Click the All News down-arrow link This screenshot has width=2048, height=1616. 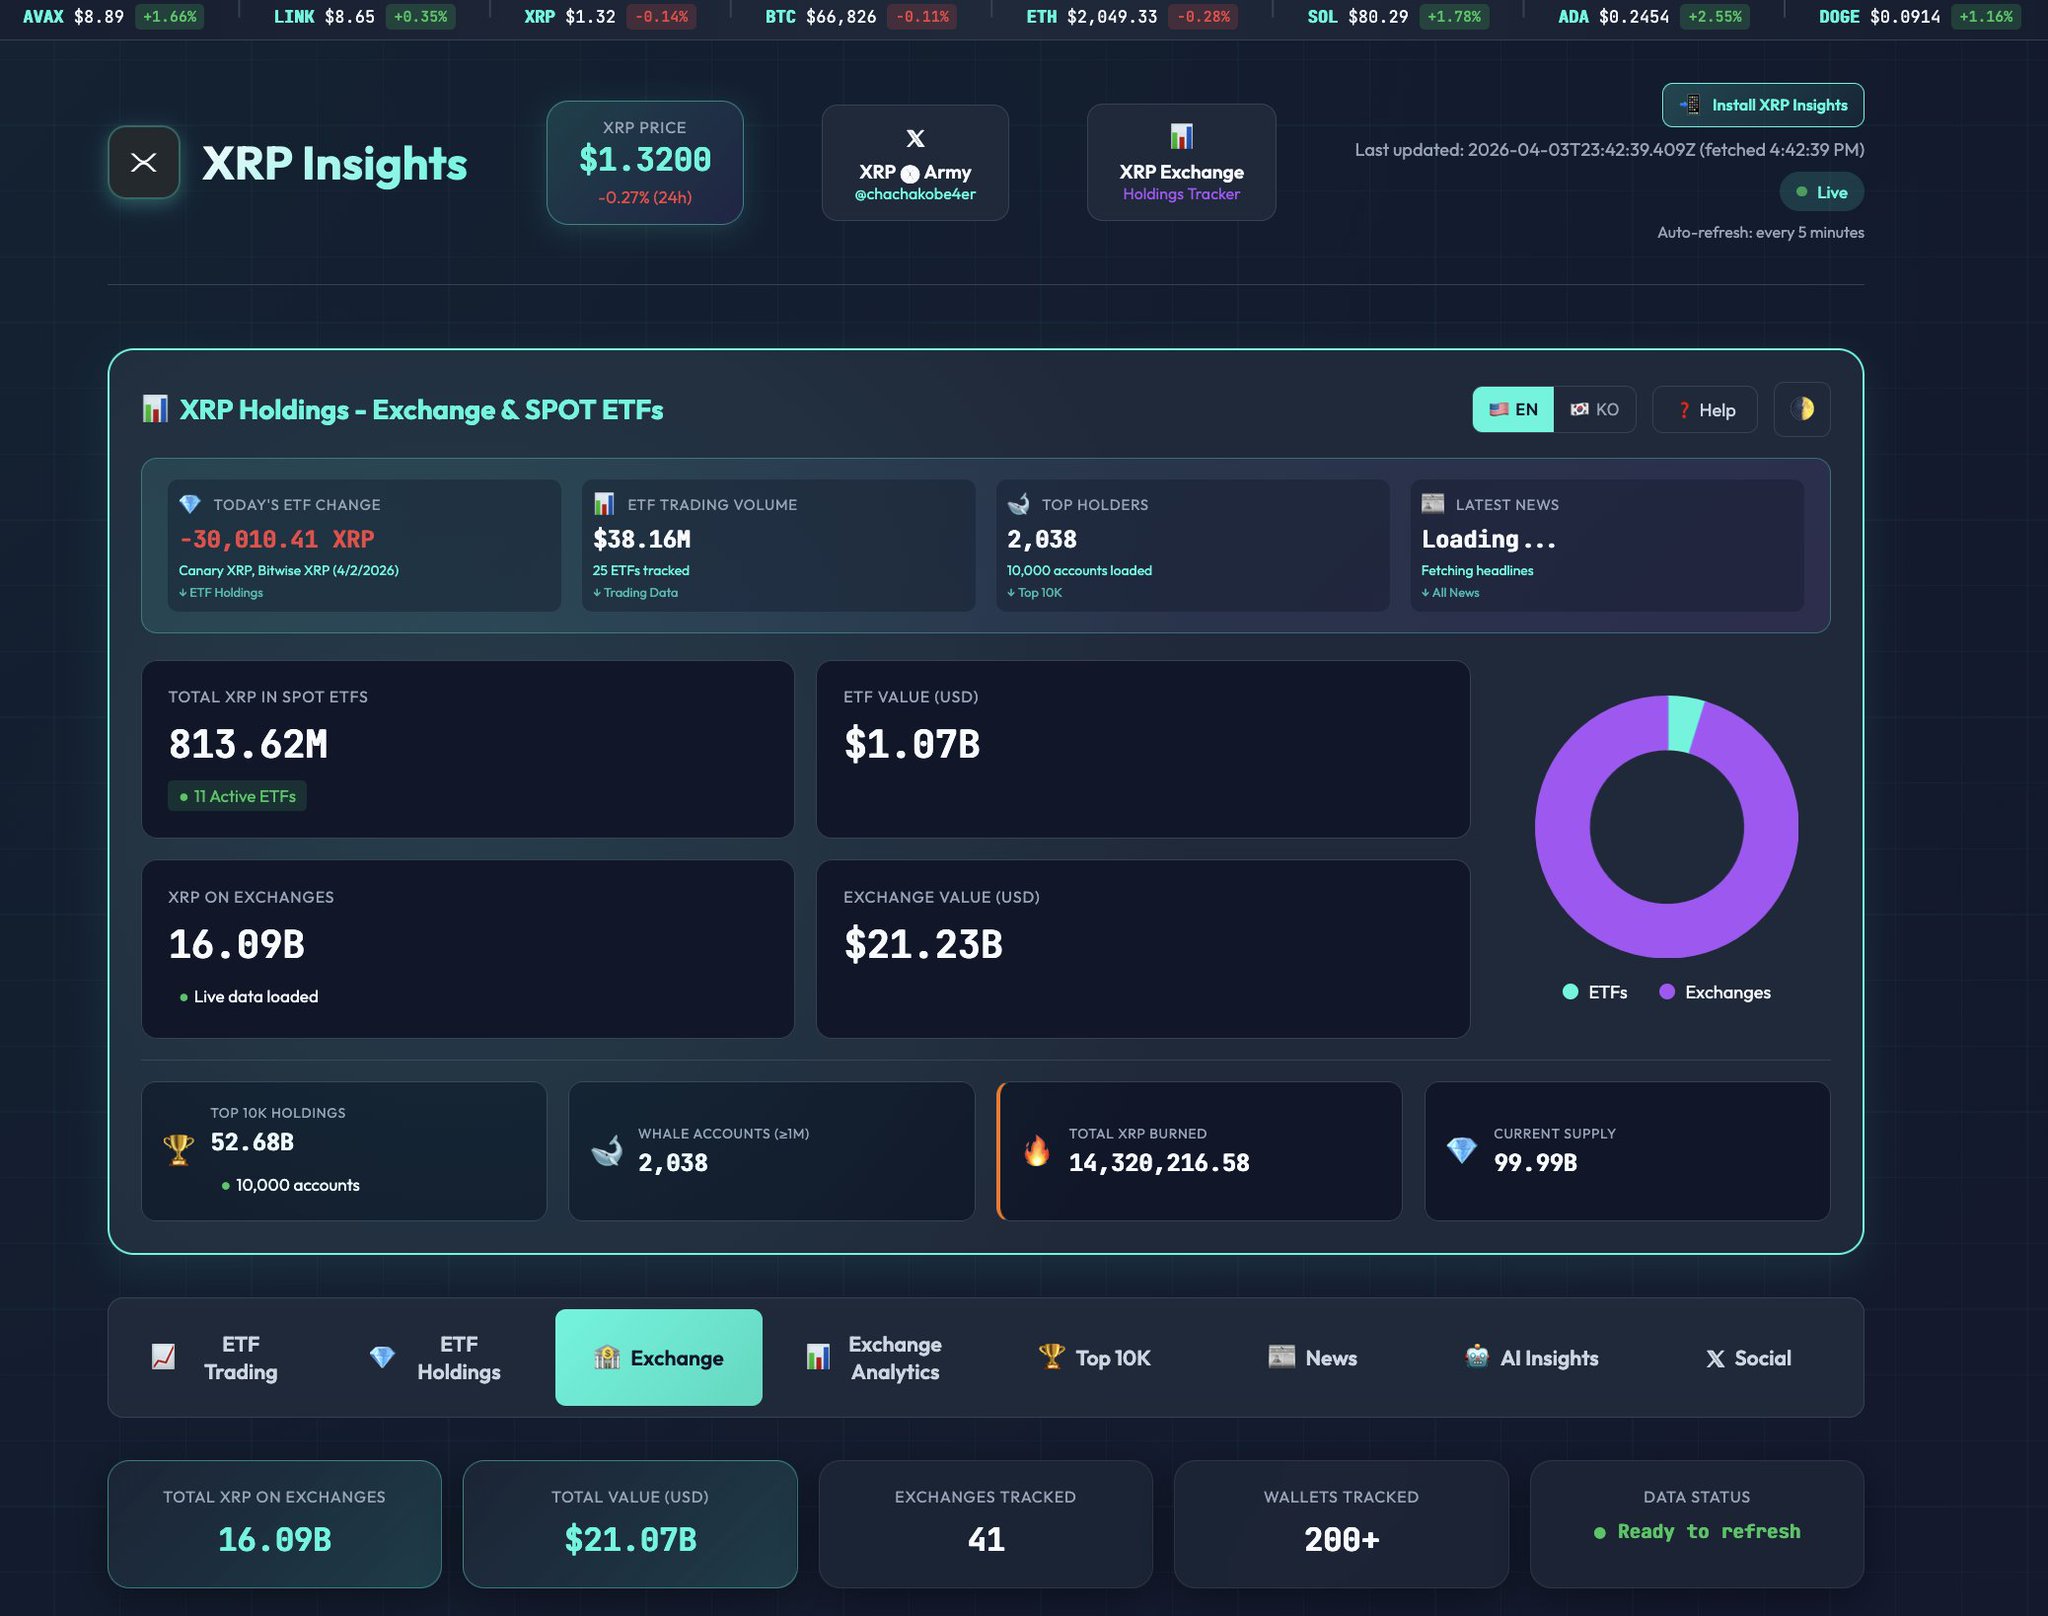point(1450,593)
